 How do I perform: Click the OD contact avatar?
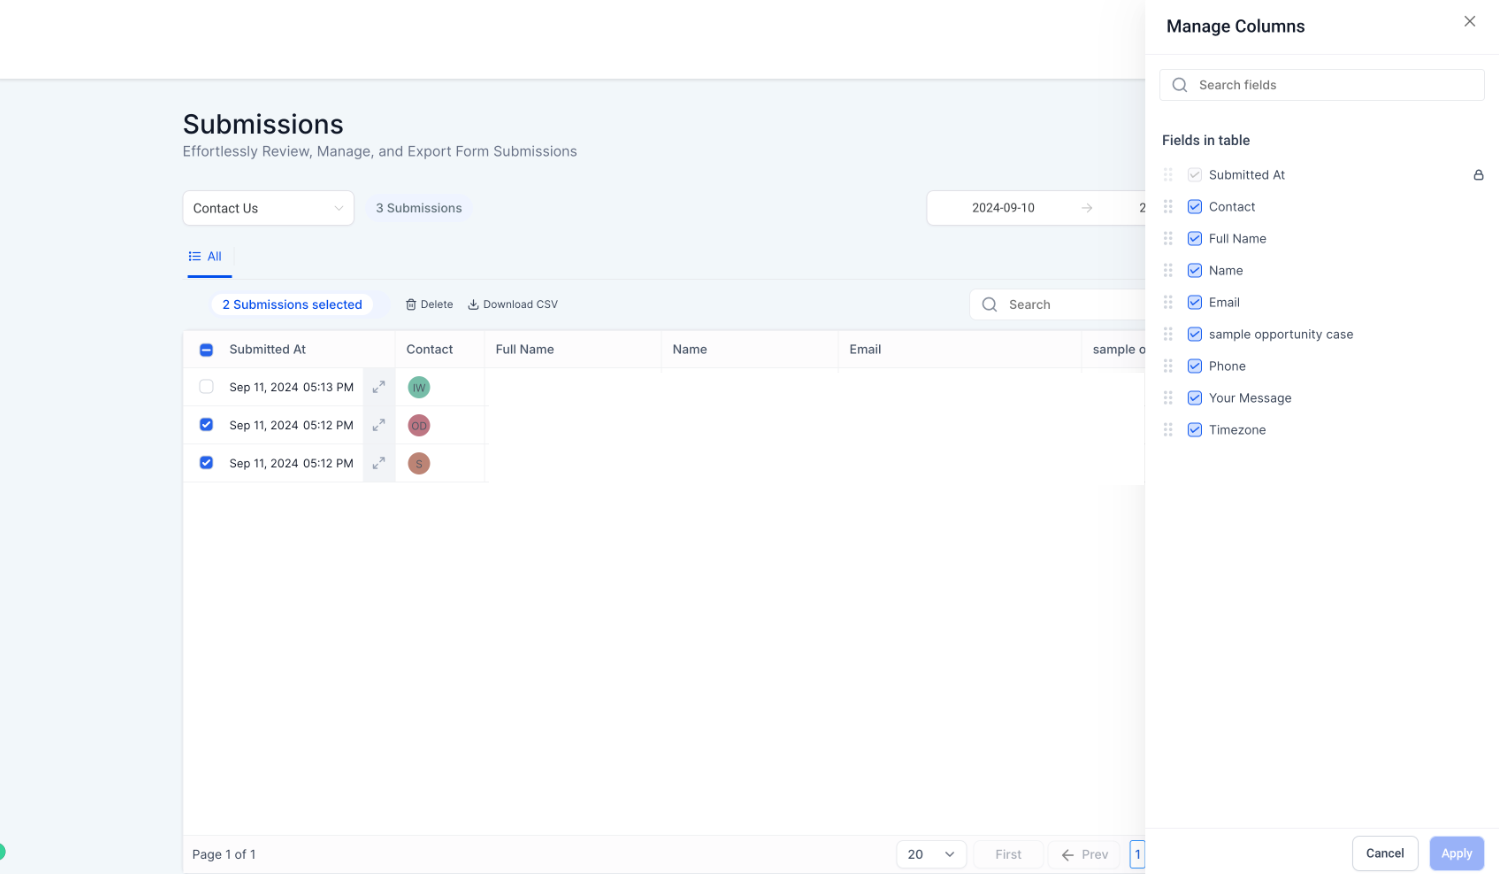419,425
